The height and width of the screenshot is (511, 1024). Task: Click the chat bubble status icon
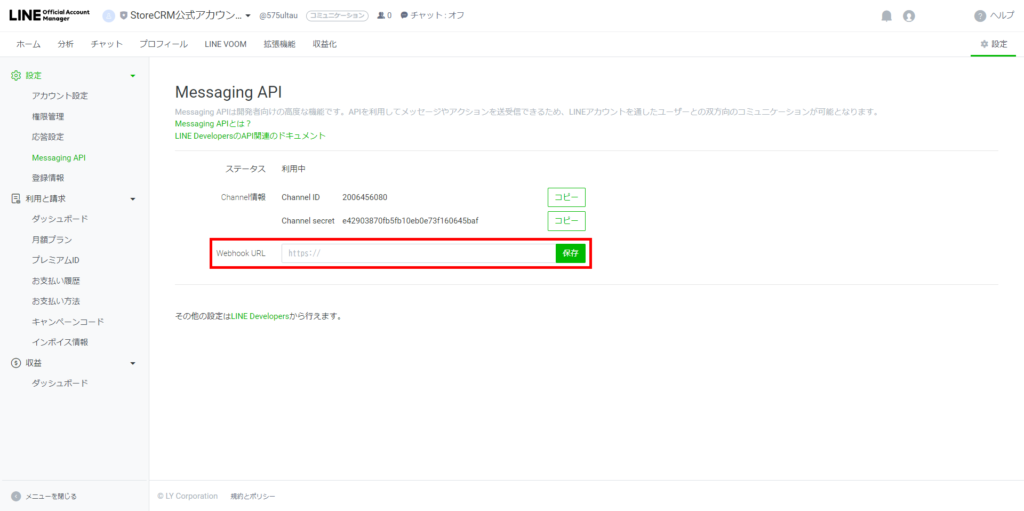tap(404, 16)
